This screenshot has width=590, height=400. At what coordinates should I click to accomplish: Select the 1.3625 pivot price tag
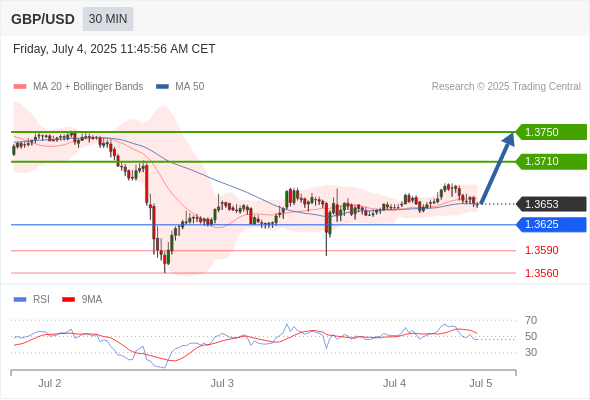[x=551, y=225]
